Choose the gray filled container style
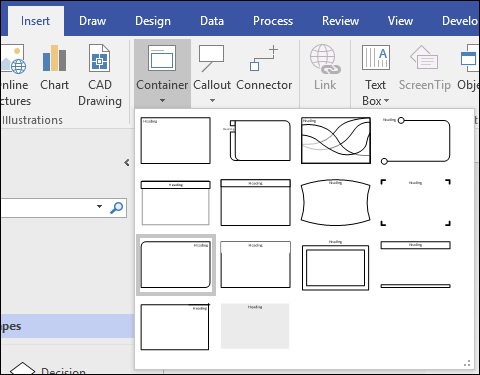 (255, 326)
